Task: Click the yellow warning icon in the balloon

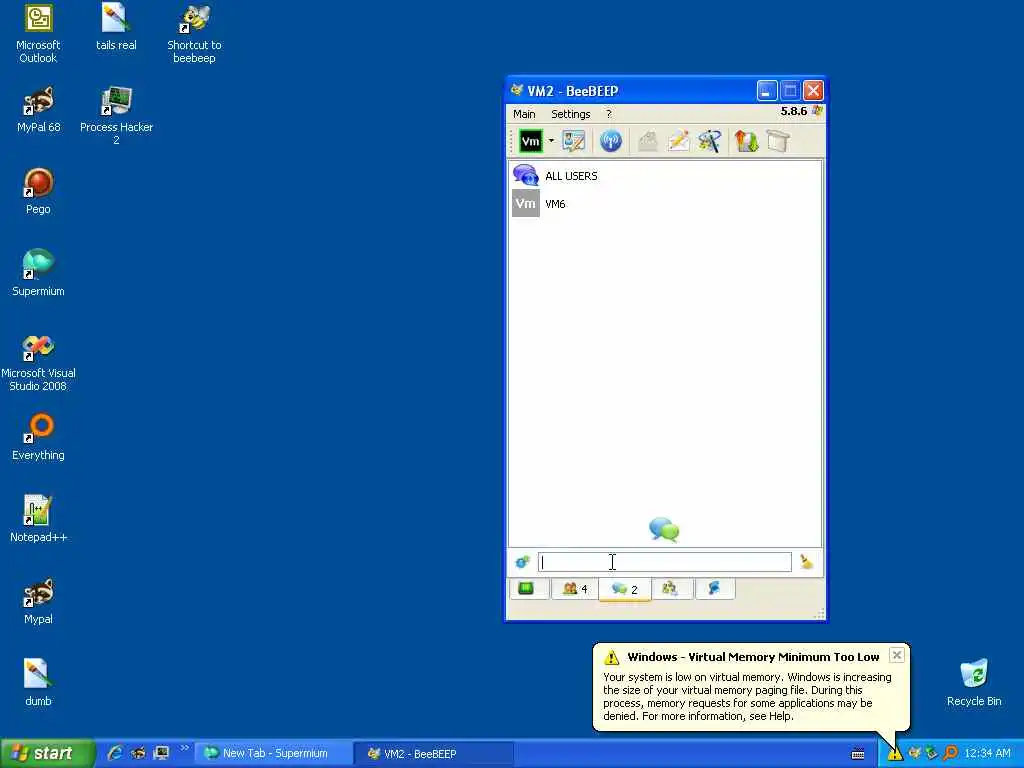Action: point(611,657)
